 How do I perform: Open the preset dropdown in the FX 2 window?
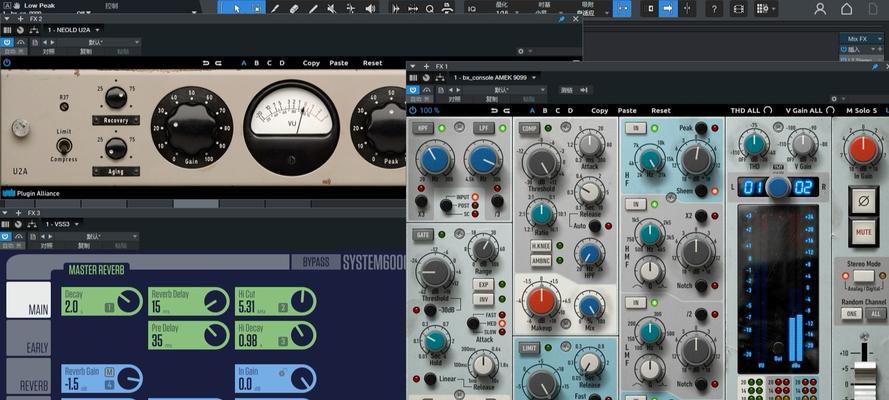[99, 42]
